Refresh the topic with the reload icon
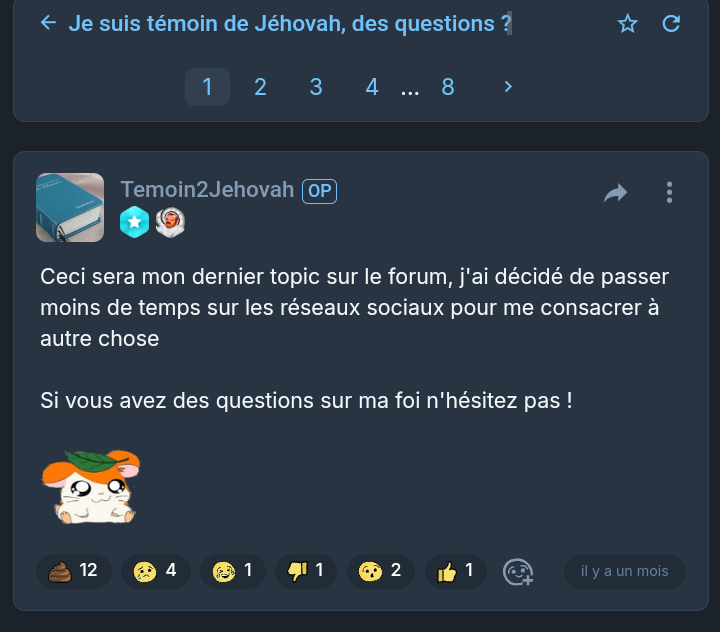The width and height of the screenshot is (720, 632). tap(671, 23)
